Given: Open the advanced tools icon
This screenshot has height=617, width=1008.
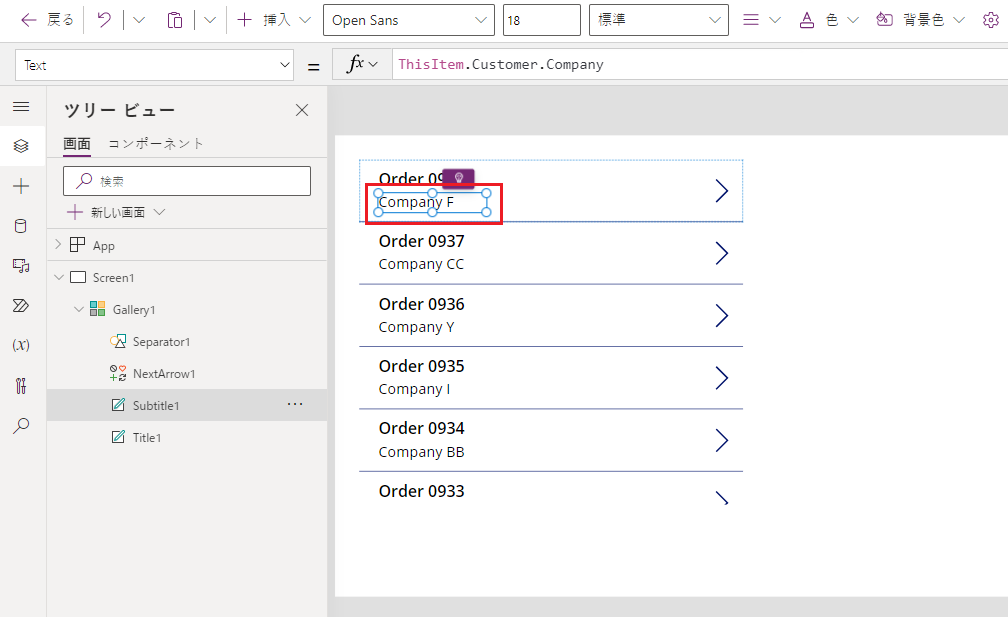Looking at the screenshot, I should pos(21,385).
